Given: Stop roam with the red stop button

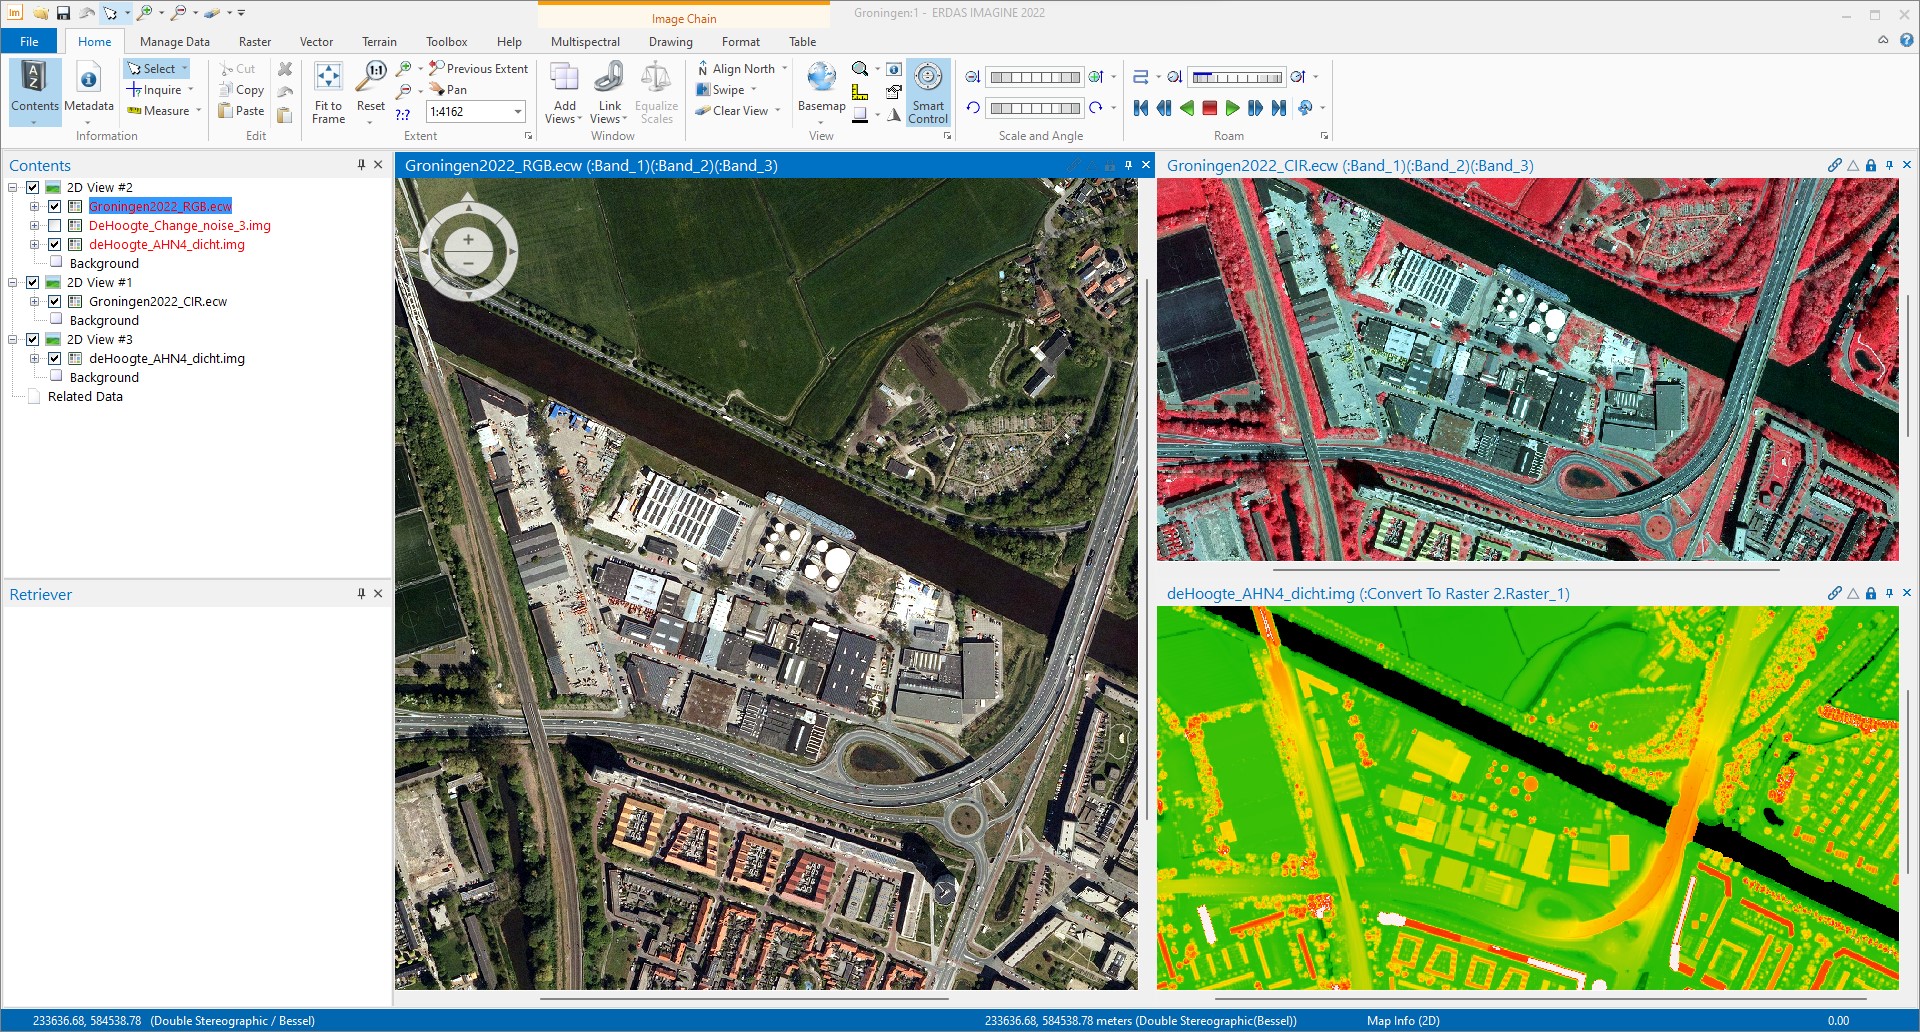Looking at the screenshot, I should pyautogui.click(x=1209, y=108).
